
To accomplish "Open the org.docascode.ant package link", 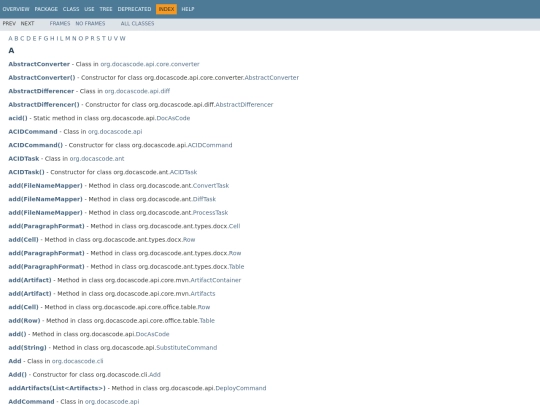I will (97, 158).
